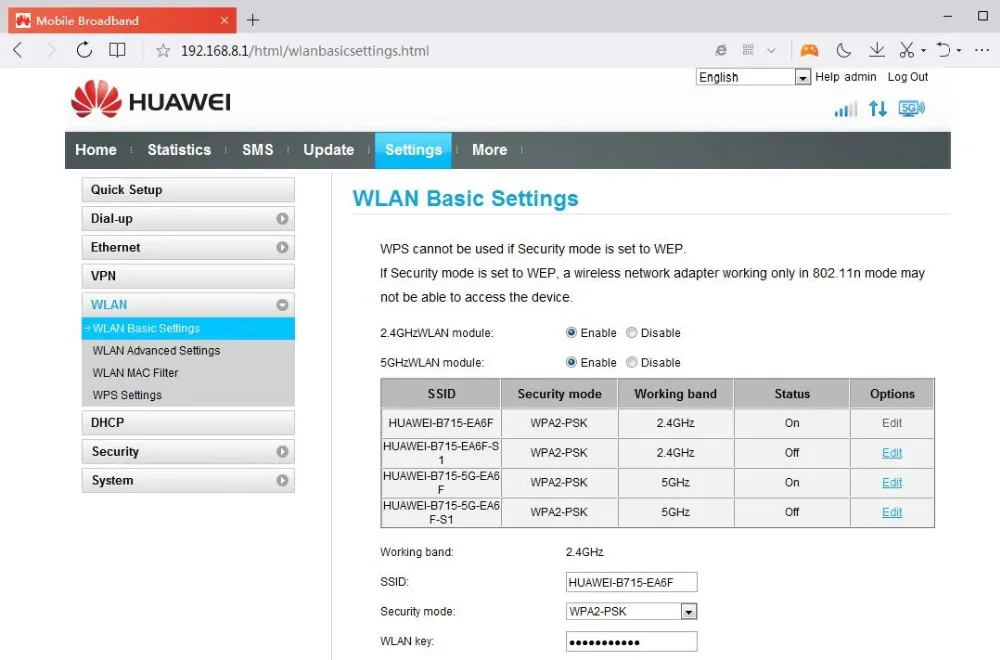
Task: Expand the Dial-up menu section
Action: click(x=188, y=219)
